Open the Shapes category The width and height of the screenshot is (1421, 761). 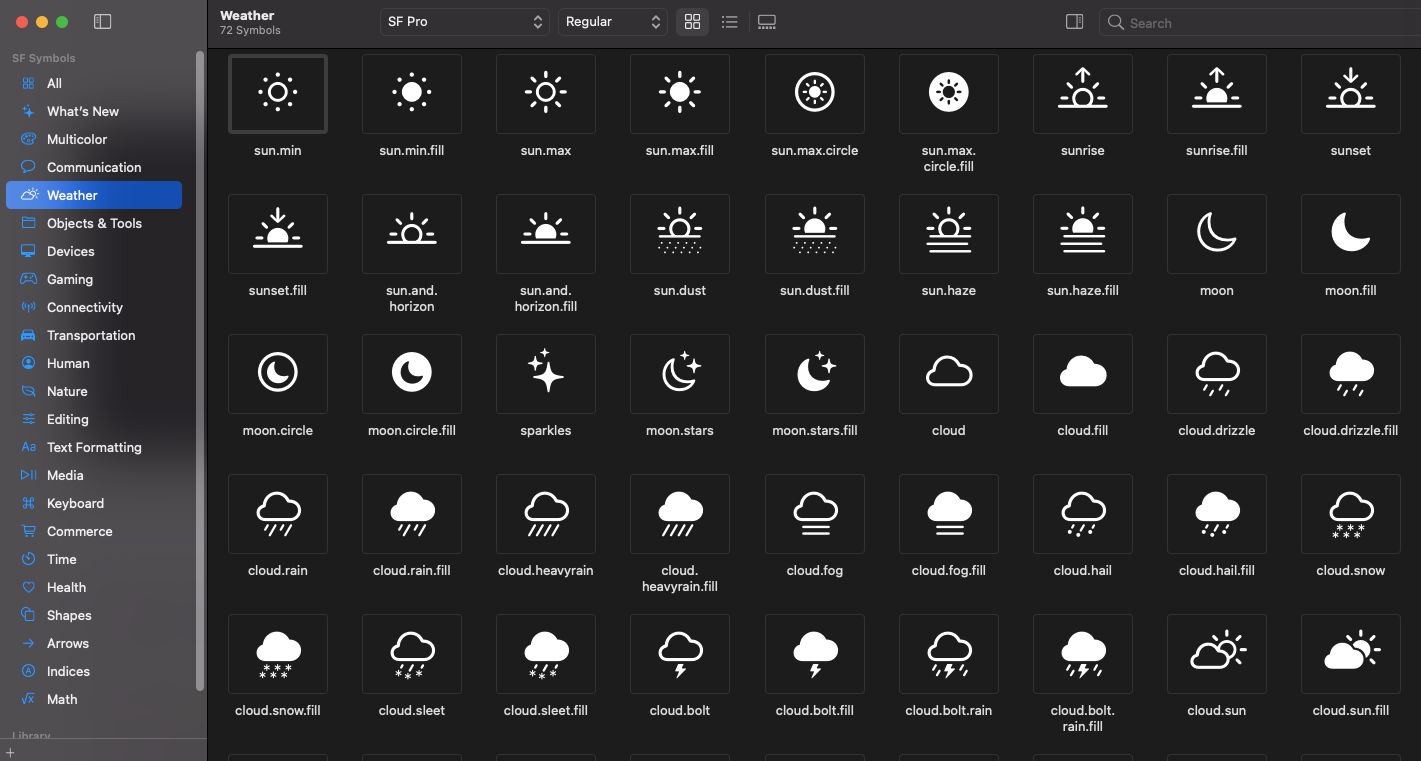[x=94, y=615]
